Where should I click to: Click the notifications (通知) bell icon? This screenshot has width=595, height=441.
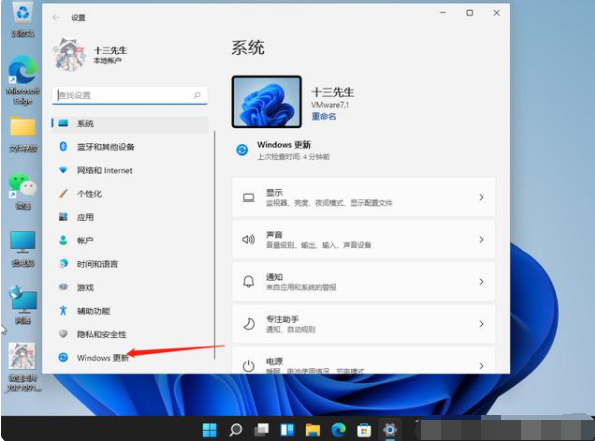click(249, 282)
